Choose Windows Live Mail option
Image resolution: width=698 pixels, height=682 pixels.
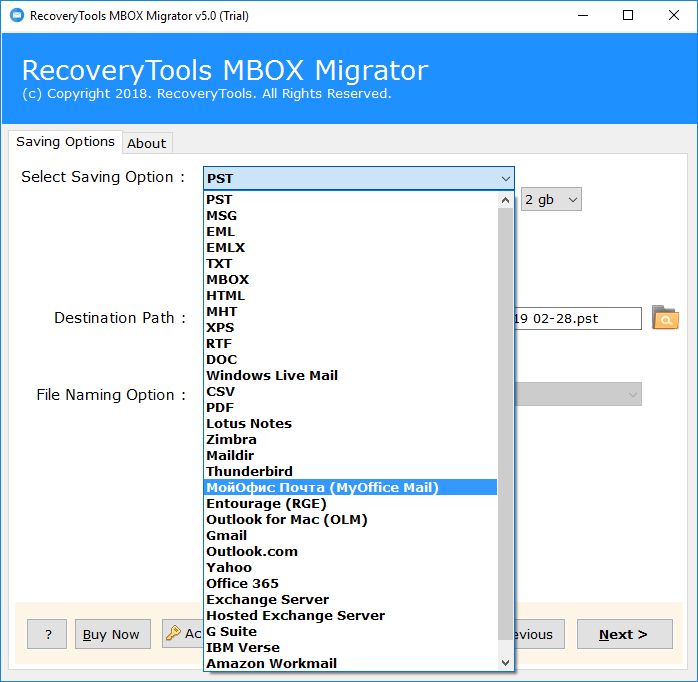tap(351, 376)
